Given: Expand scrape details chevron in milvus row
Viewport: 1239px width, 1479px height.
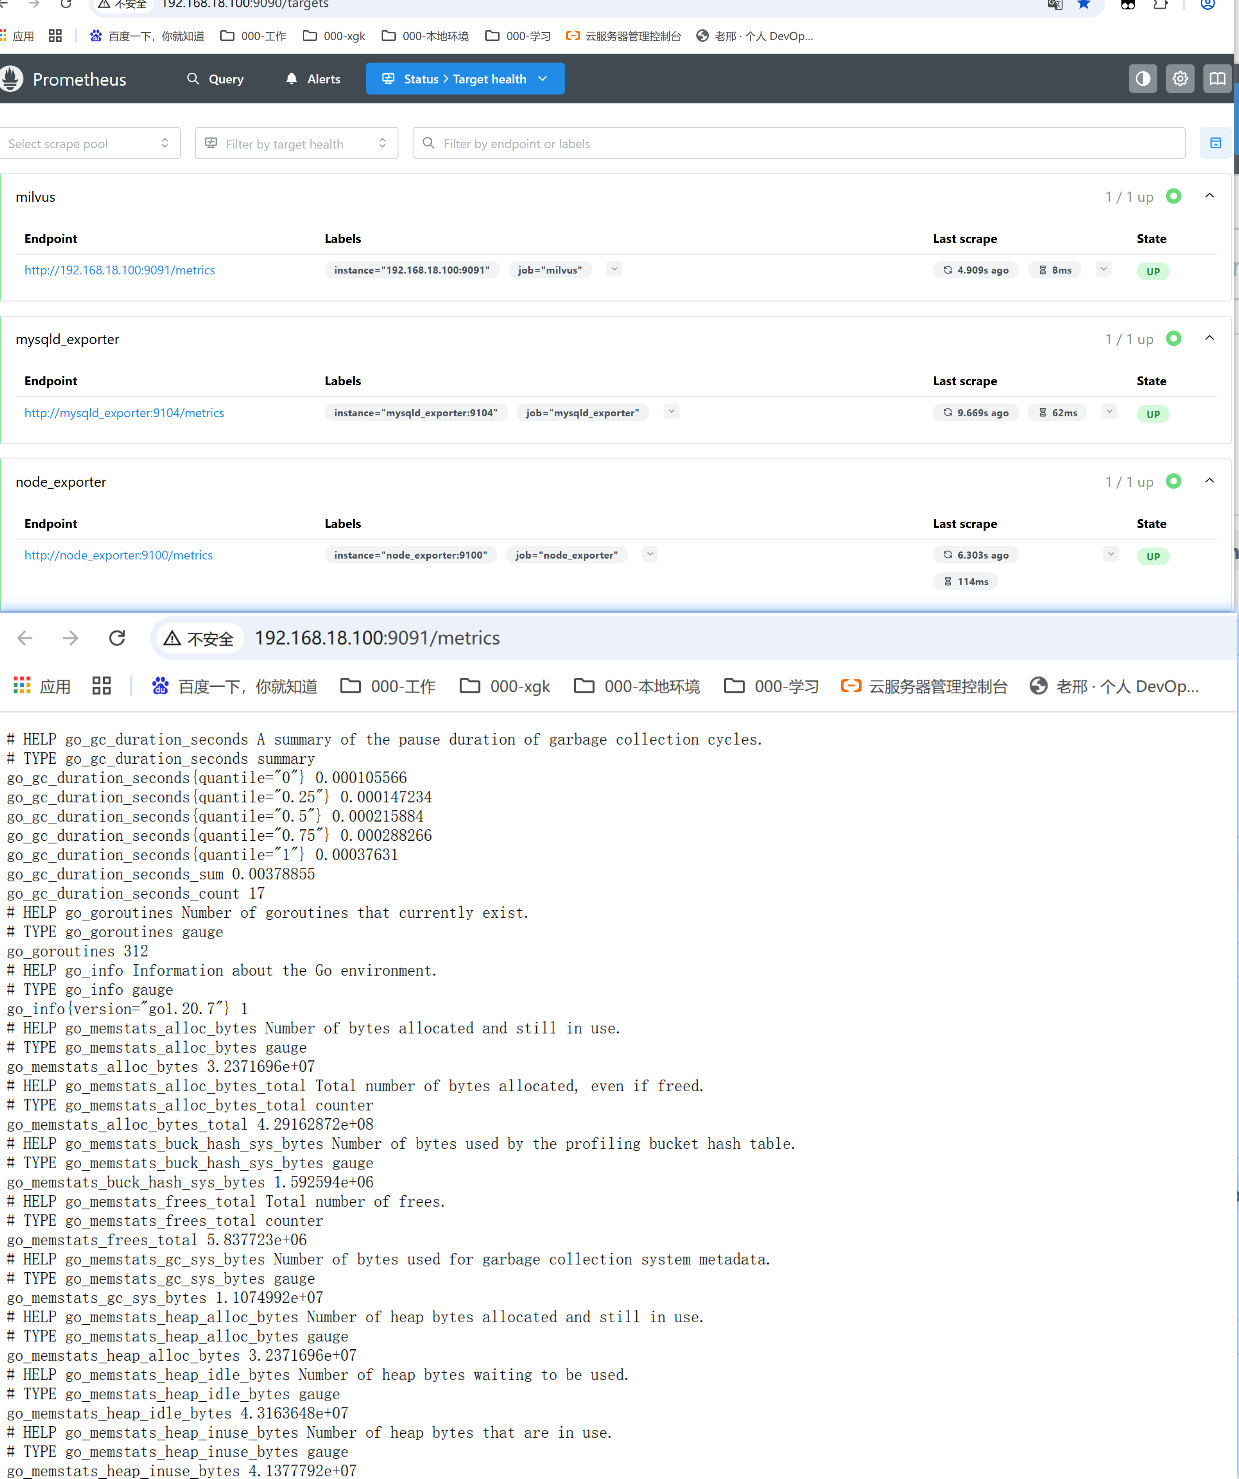Looking at the screenshot, I should pos(1104,269).
